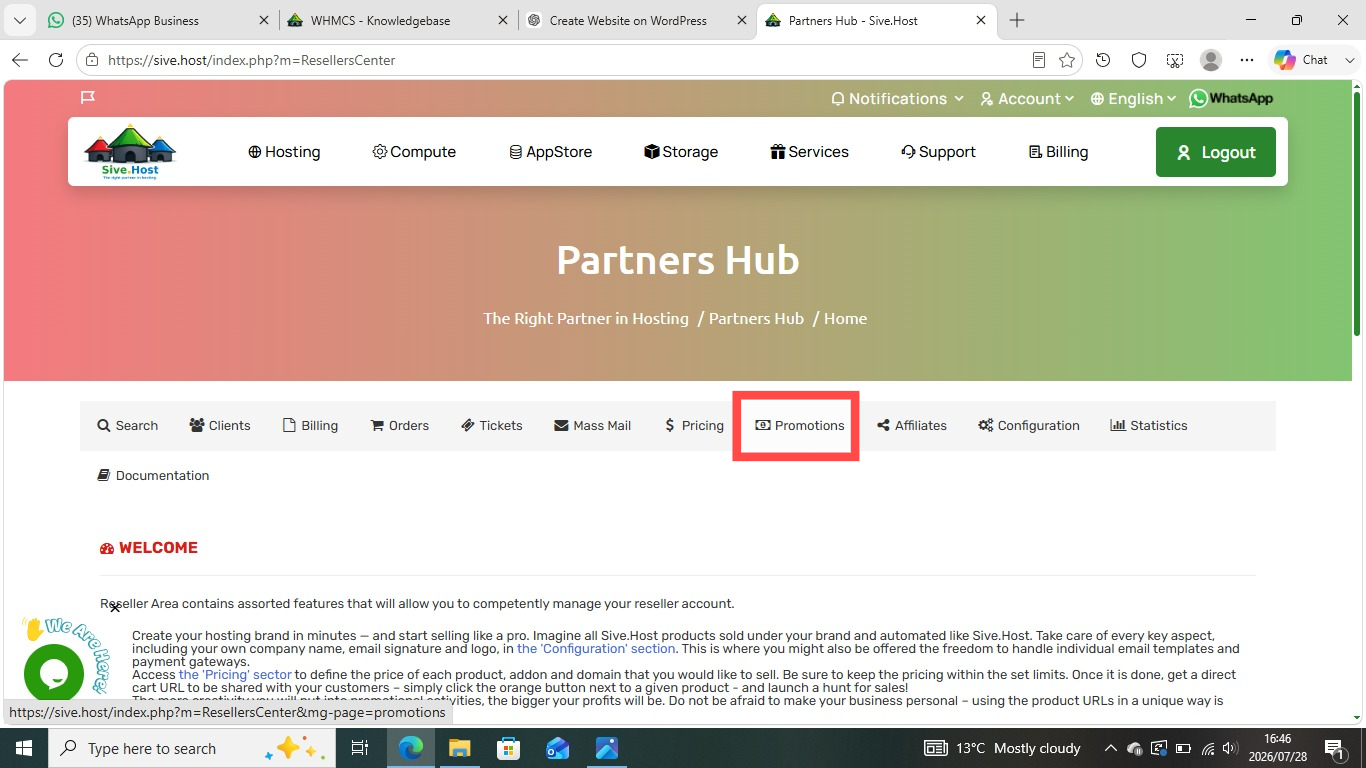This screenshot has height=768, width=1366.
Task: Dismiss the We Are Here chat badge
Action: click(115, 607)
